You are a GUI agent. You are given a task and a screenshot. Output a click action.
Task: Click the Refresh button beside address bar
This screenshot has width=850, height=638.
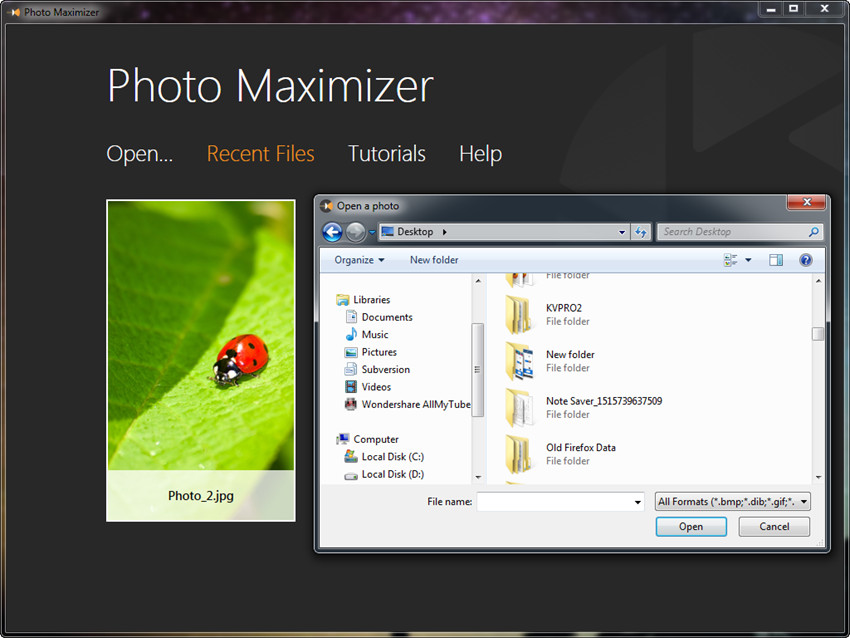click(x=641, y=232)
